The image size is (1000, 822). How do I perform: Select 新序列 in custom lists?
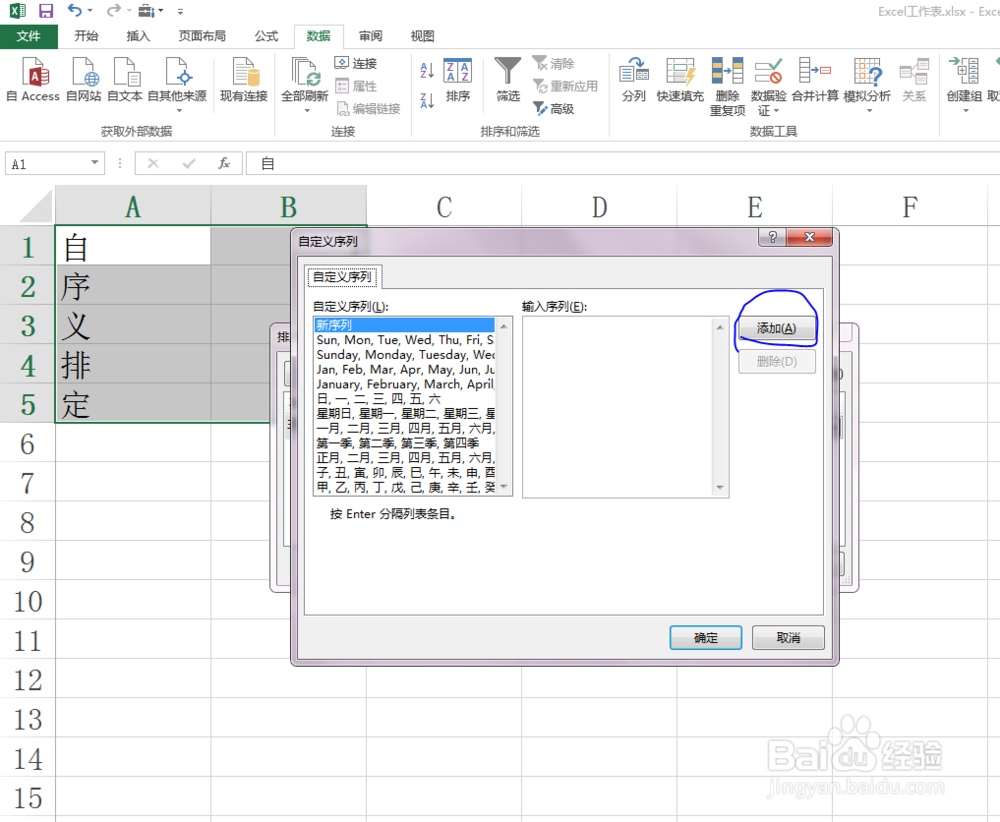404,325
